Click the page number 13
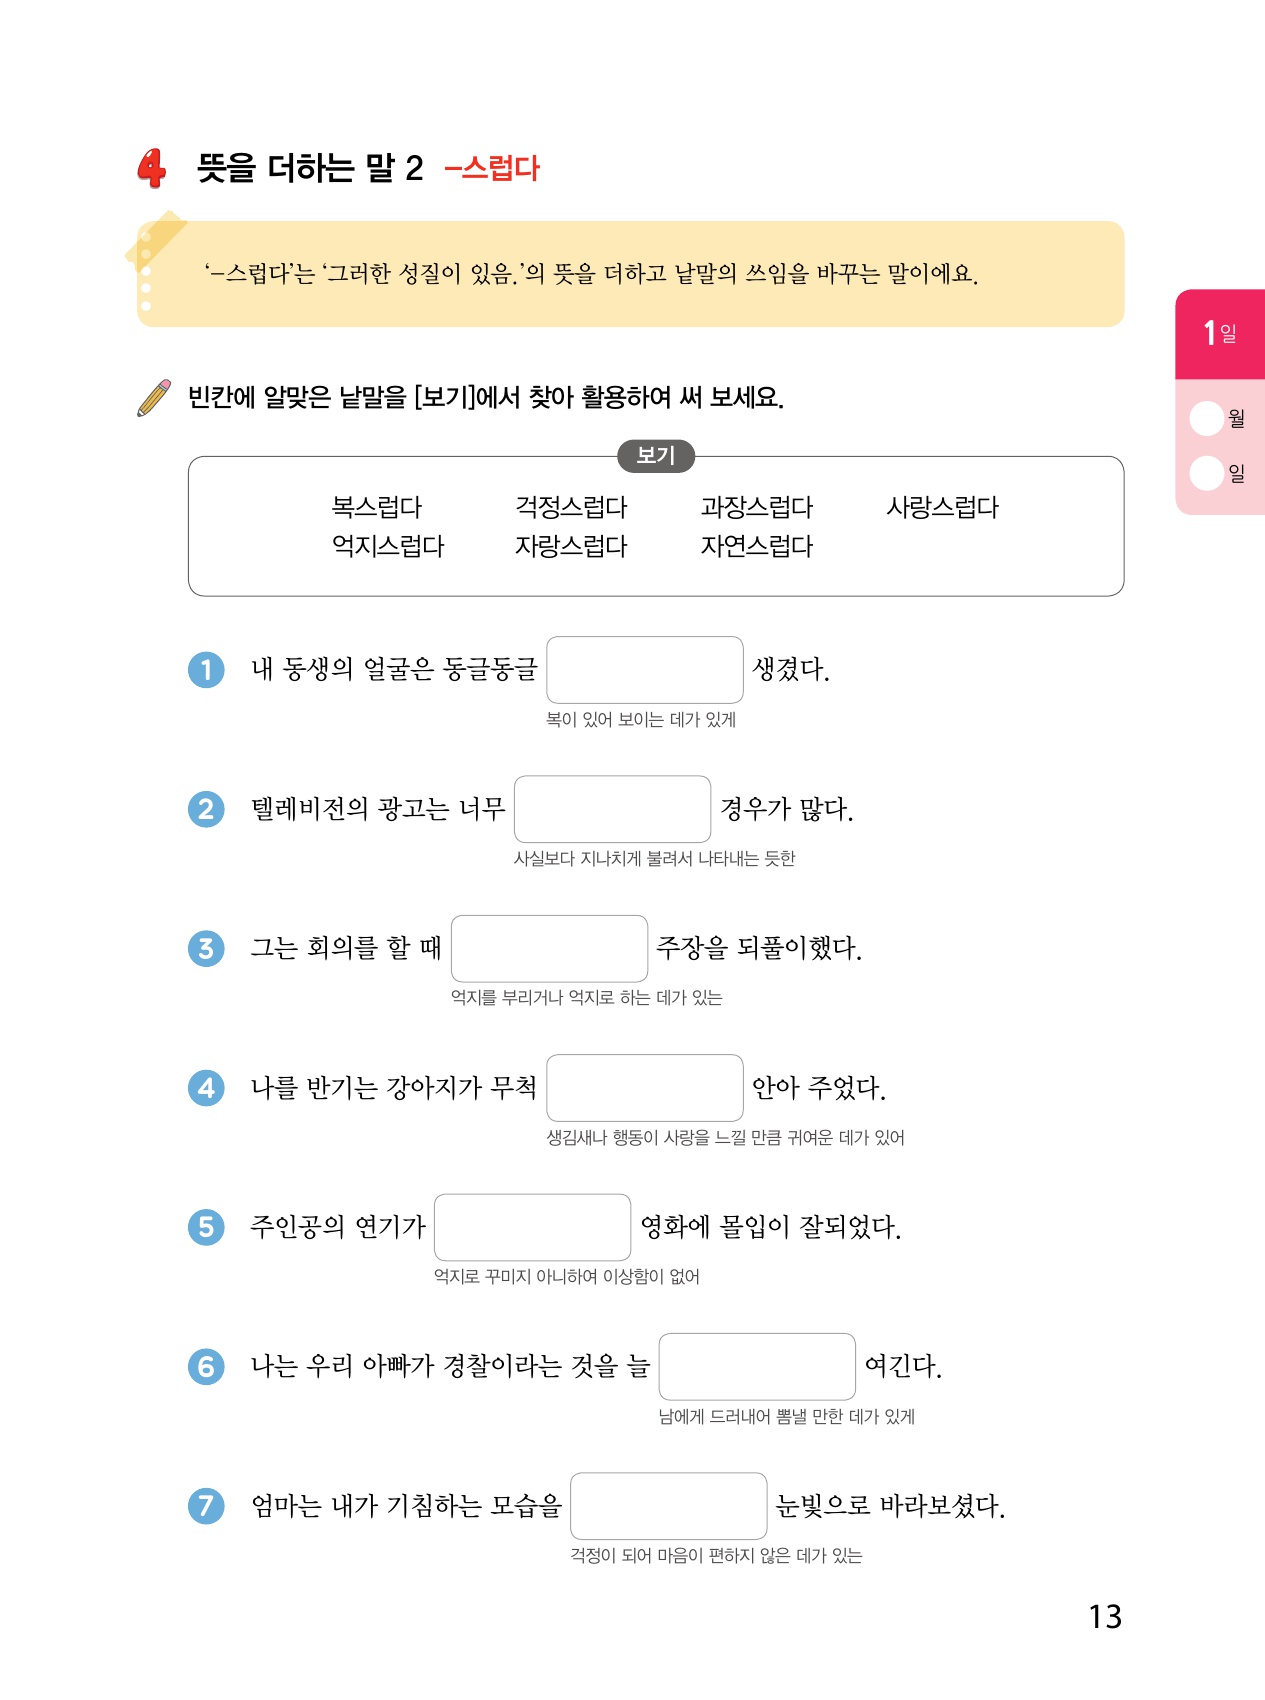 [1105, 1617]
